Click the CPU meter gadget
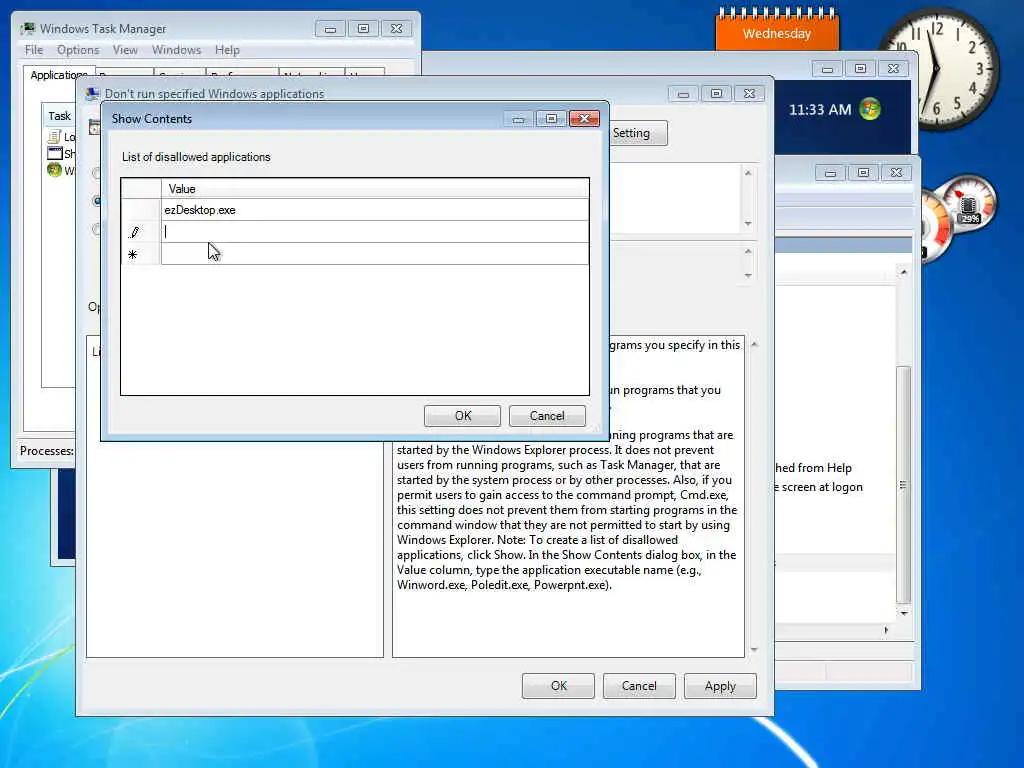1024x768 pixels. 958,219
